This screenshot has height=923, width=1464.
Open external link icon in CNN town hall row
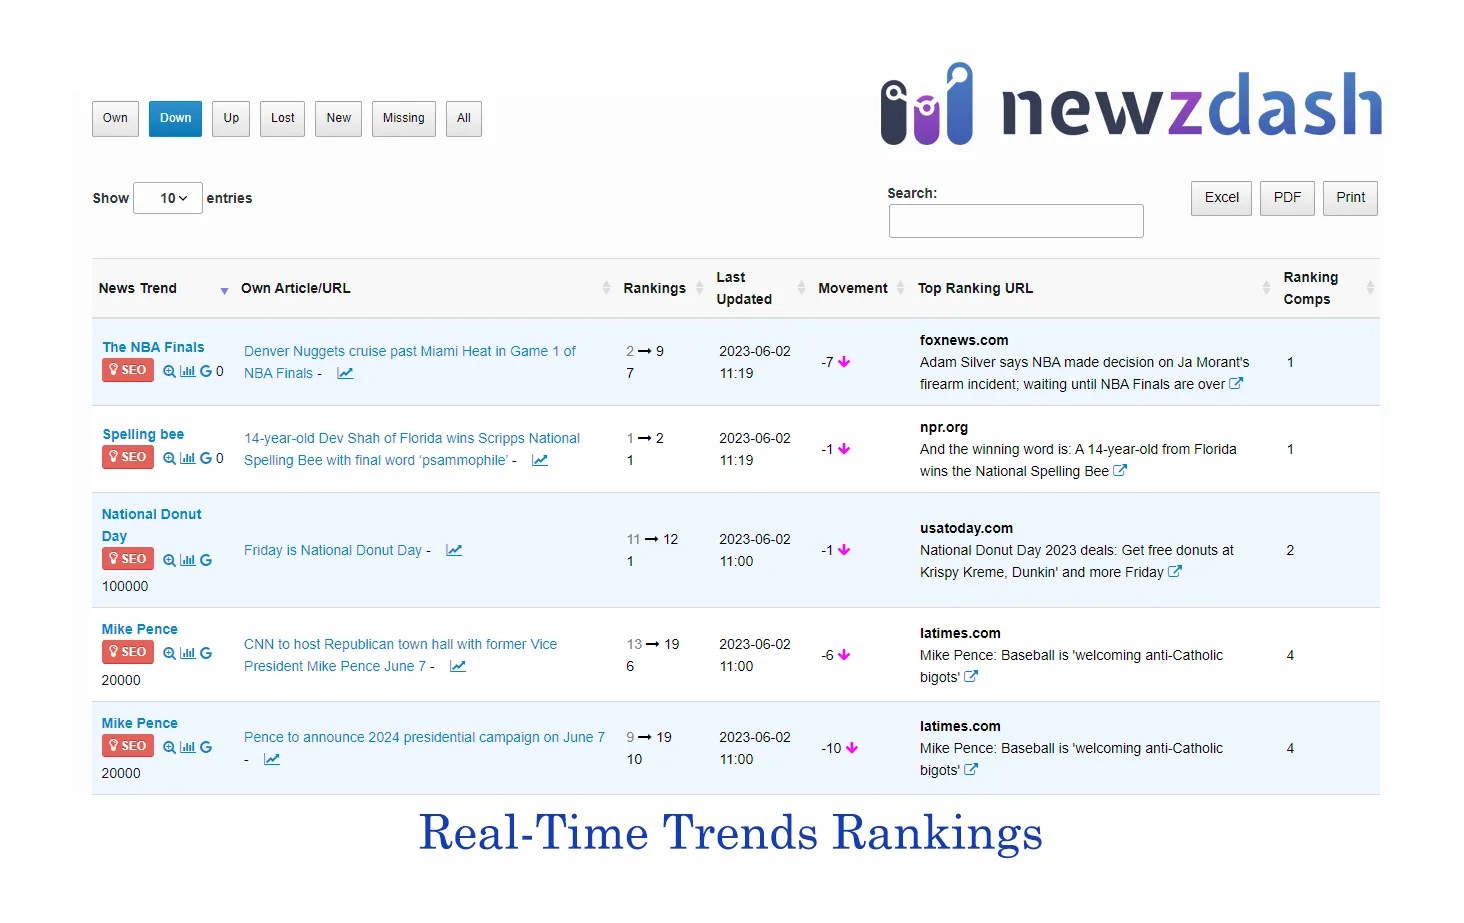pos(971,676)
